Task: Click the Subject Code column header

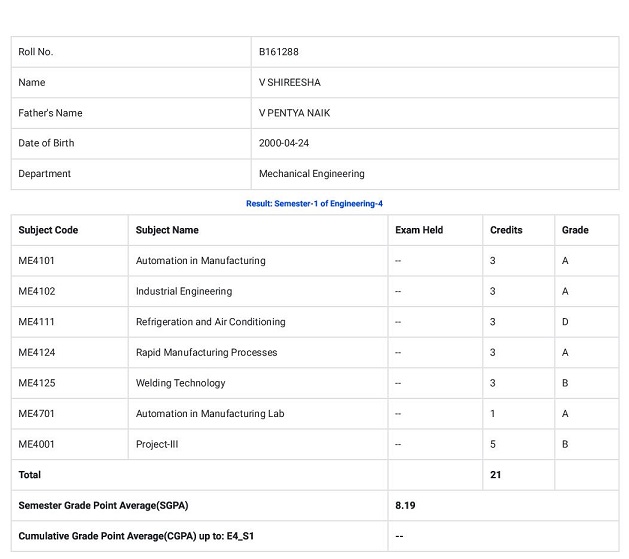Action: click(48, 230)
